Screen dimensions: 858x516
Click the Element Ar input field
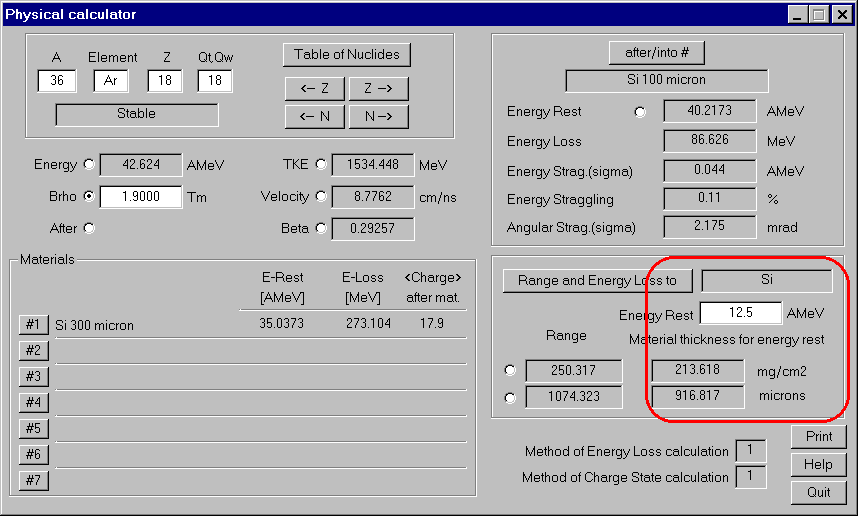point(111,81)
